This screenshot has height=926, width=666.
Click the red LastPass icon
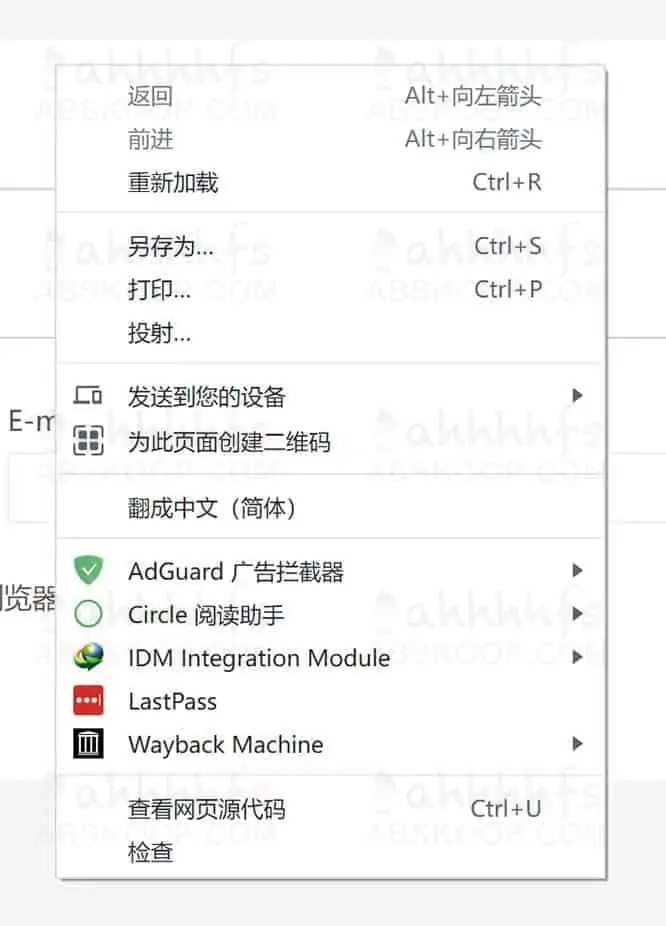89,701
